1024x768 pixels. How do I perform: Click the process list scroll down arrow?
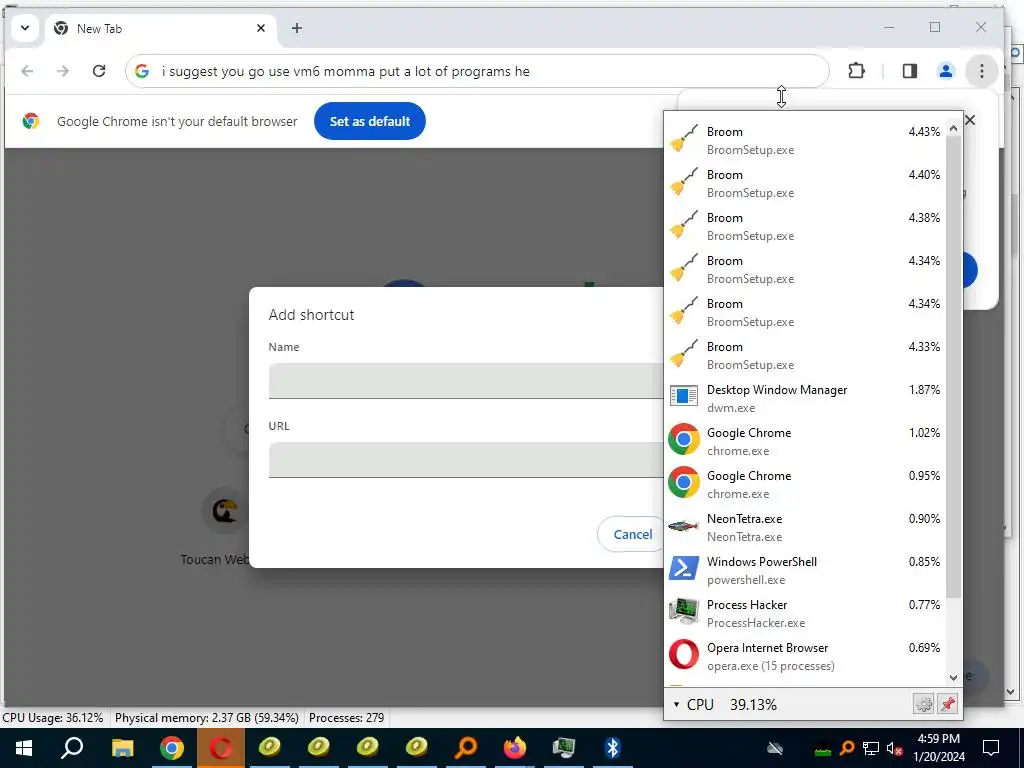coord(953,678)
